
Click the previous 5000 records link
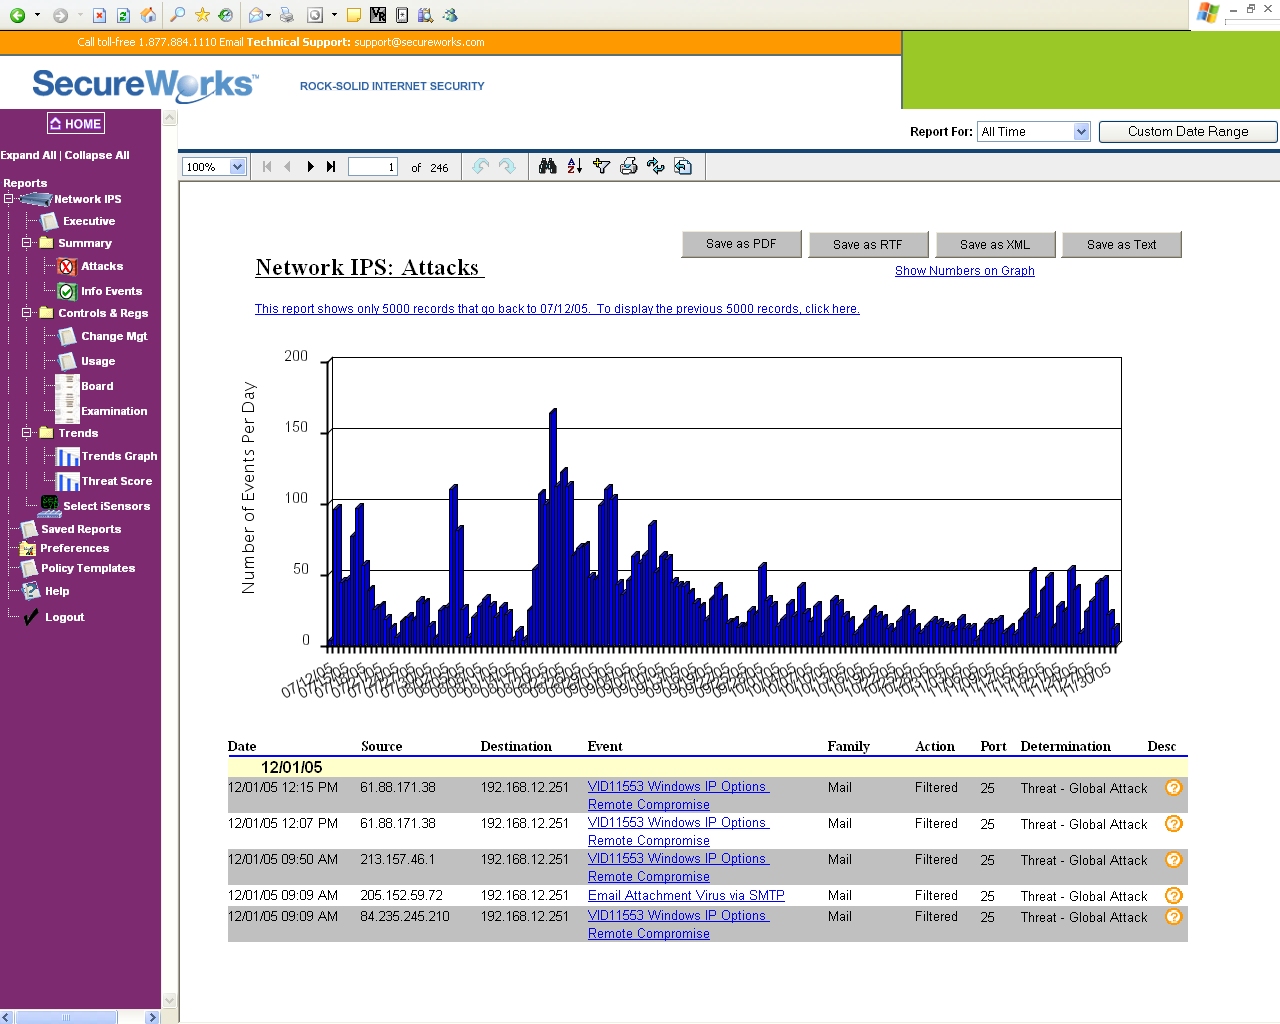[x=557, y=309]
